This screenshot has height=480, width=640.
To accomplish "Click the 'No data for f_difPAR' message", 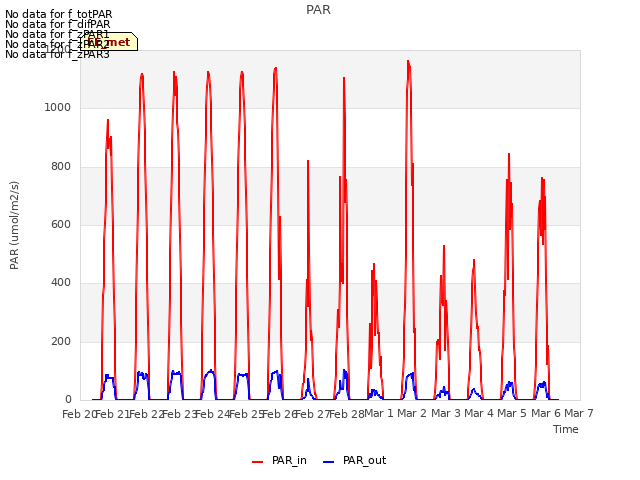I will pyautogui.click(x=58, y=24).
